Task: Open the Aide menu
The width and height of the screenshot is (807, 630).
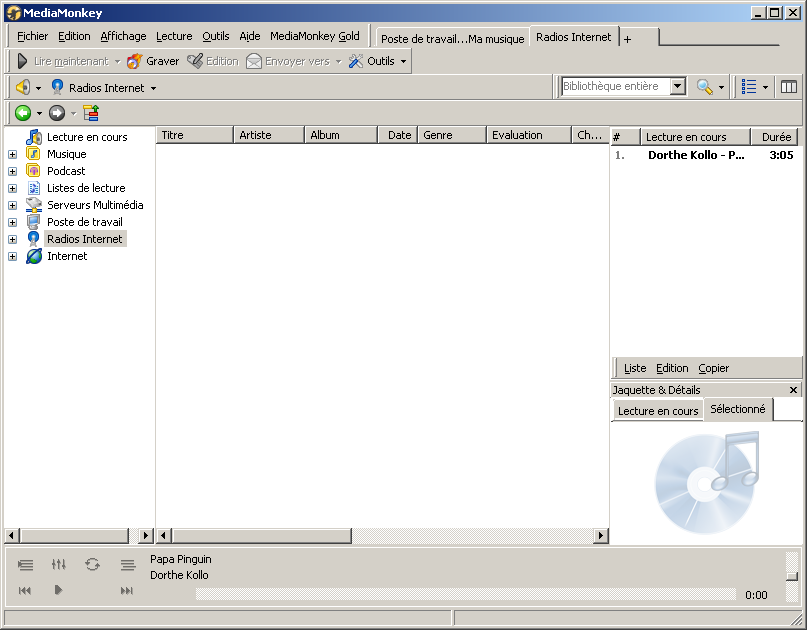Action: pos(250,36)
